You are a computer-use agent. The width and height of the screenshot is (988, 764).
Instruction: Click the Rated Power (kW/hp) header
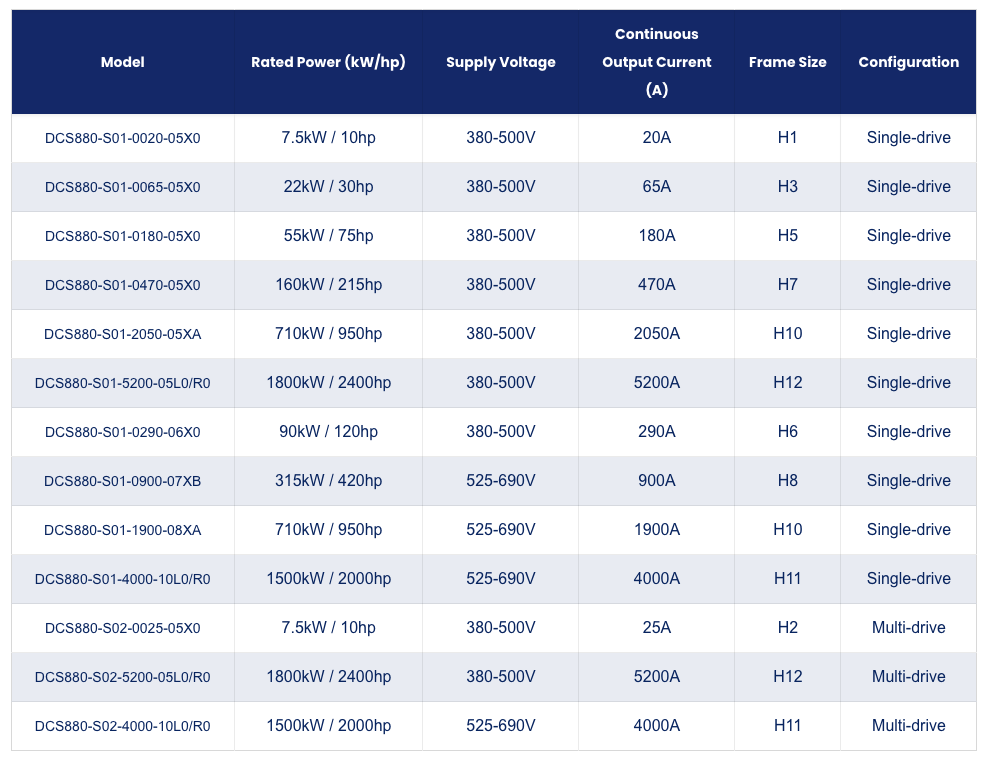pyautogui.click(x=328, y=62)
